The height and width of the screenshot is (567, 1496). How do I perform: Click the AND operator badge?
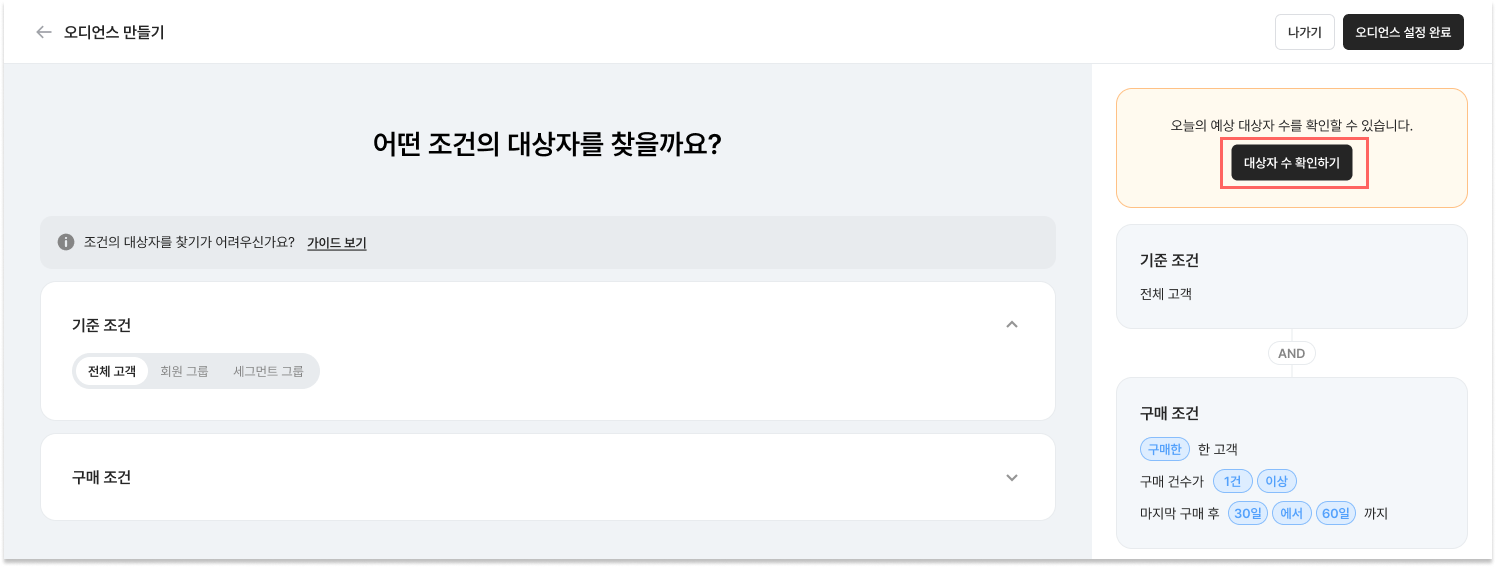pyautogui.click(x=1291, y=353)
